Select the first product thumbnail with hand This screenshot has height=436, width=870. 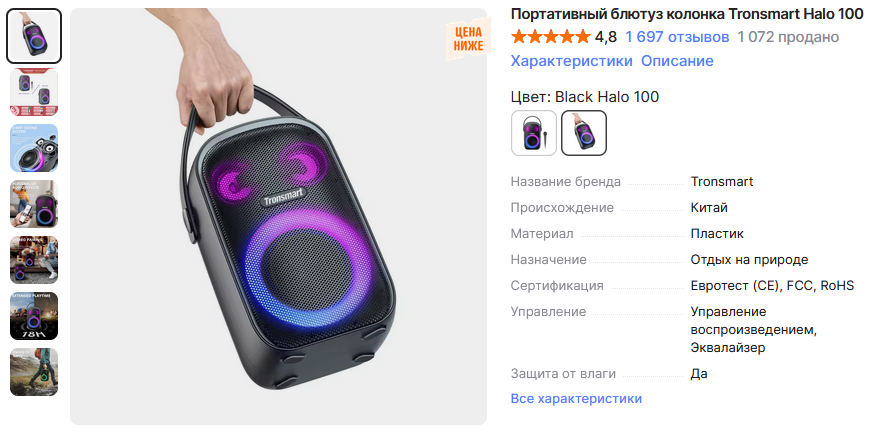[x=34, y=36]
